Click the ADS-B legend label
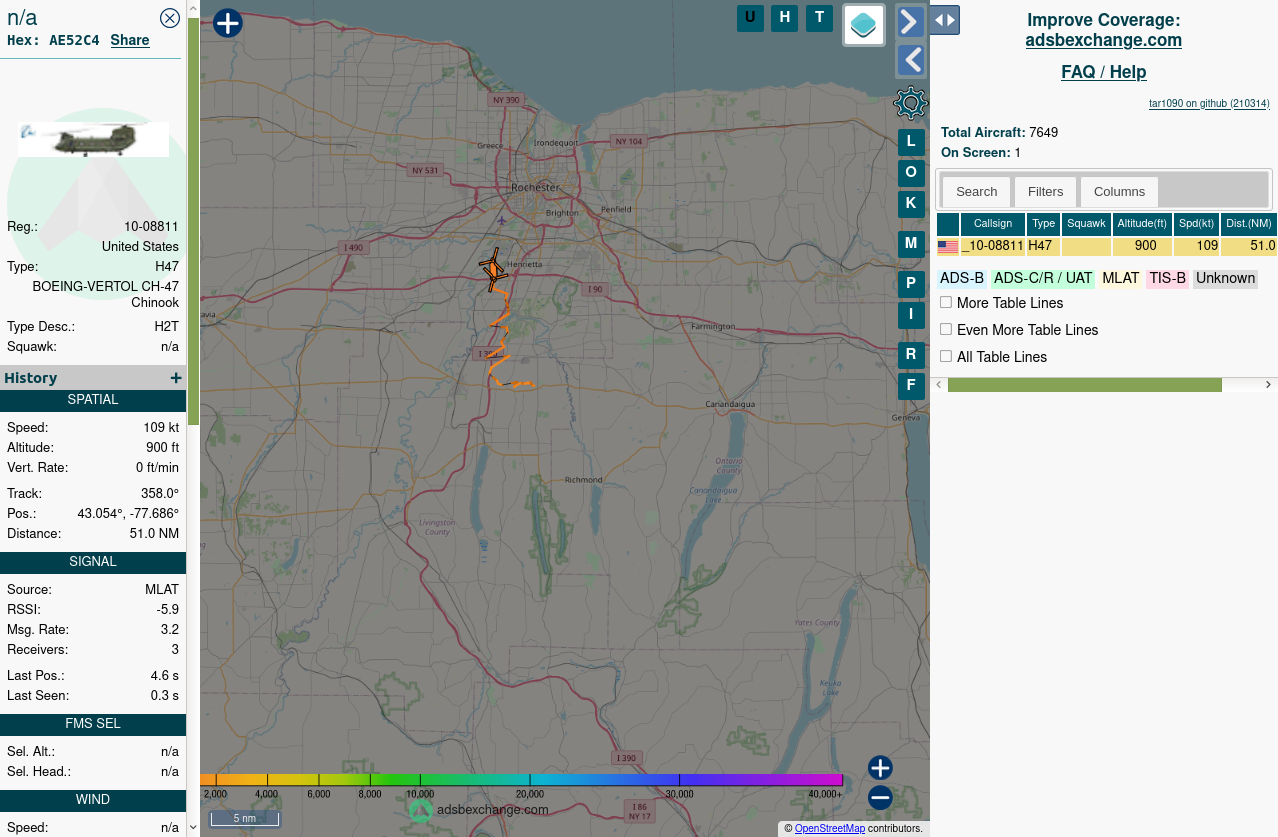The image size is (1278, 837). (x=962, y=278)
